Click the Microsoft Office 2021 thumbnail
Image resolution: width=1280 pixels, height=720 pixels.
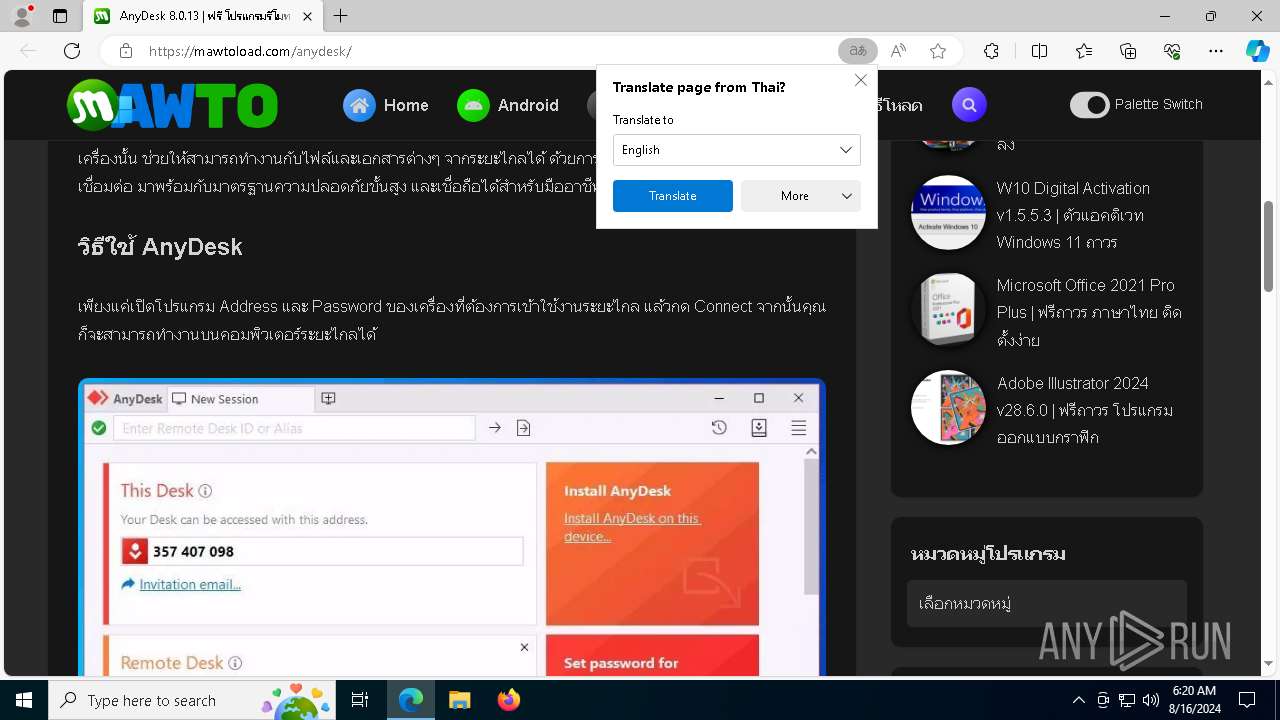(x=948, y=310)
